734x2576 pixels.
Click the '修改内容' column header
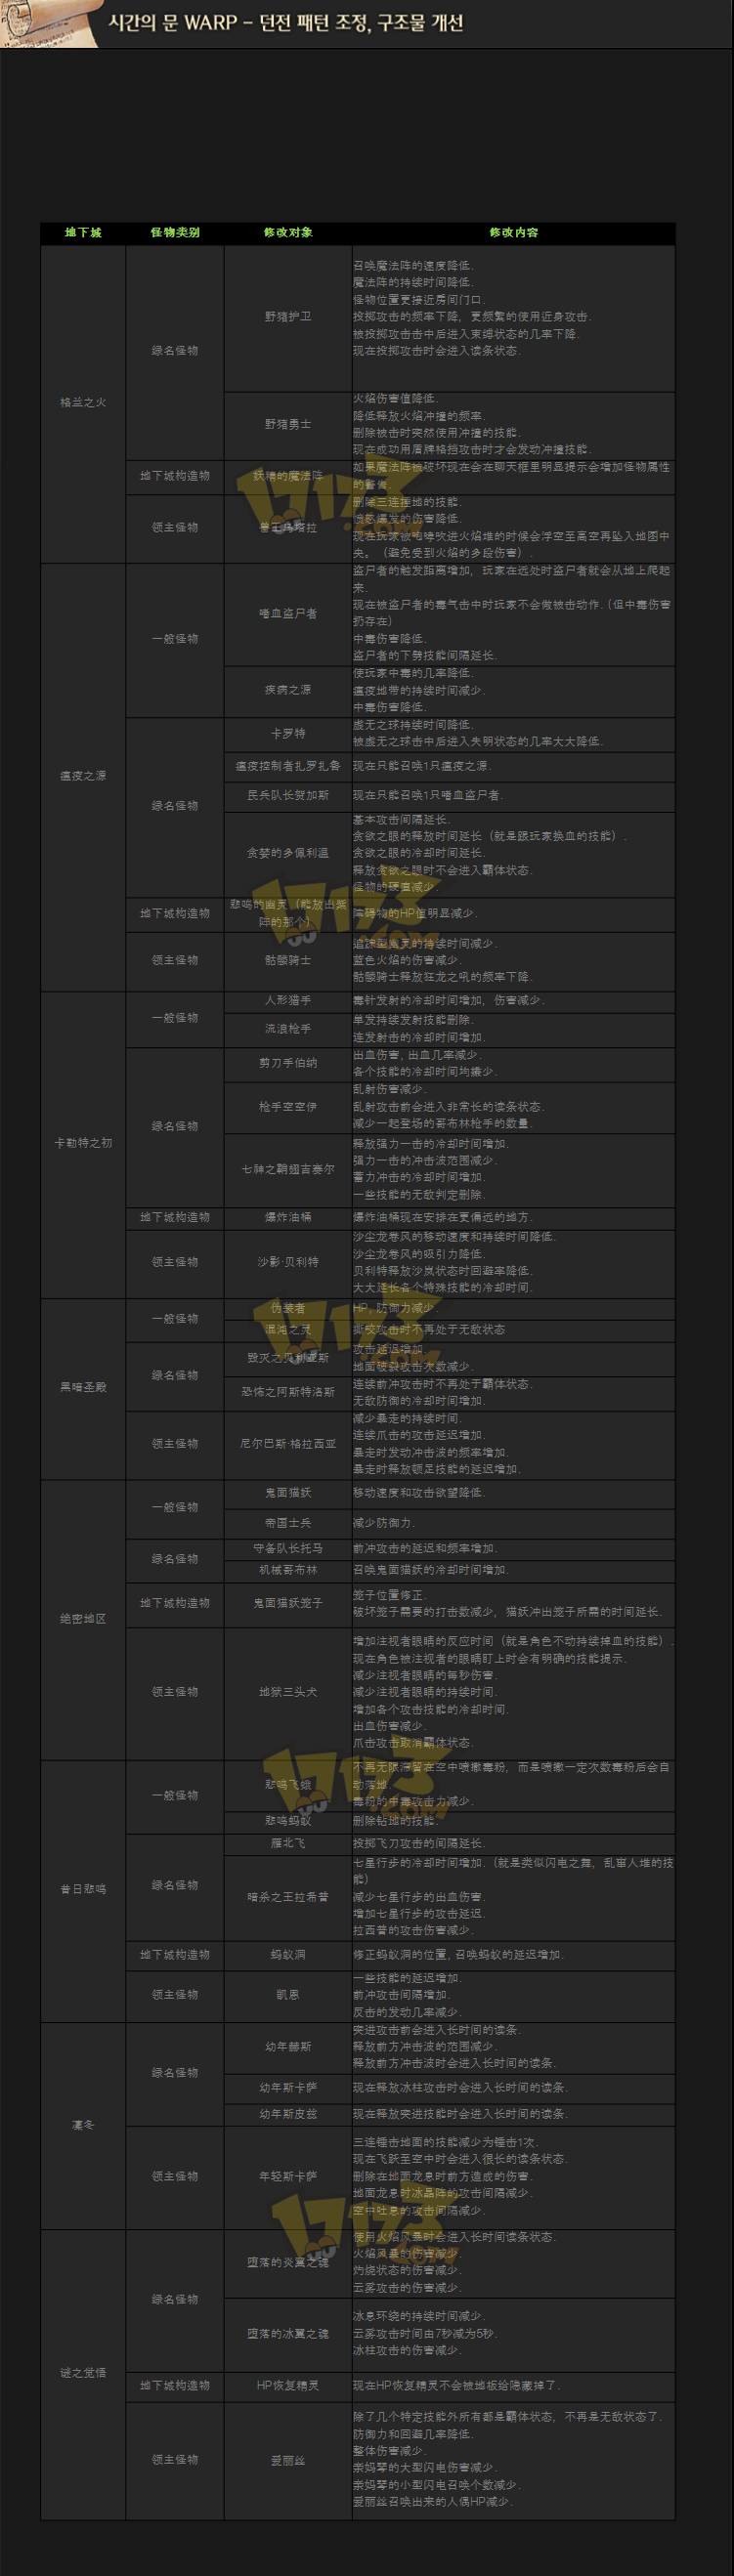(x=513, y=232)
